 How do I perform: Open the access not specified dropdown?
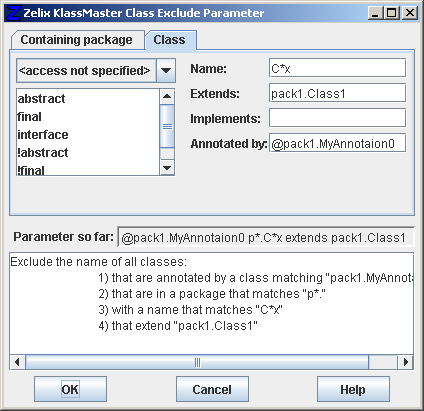click(x=96, y=71)
